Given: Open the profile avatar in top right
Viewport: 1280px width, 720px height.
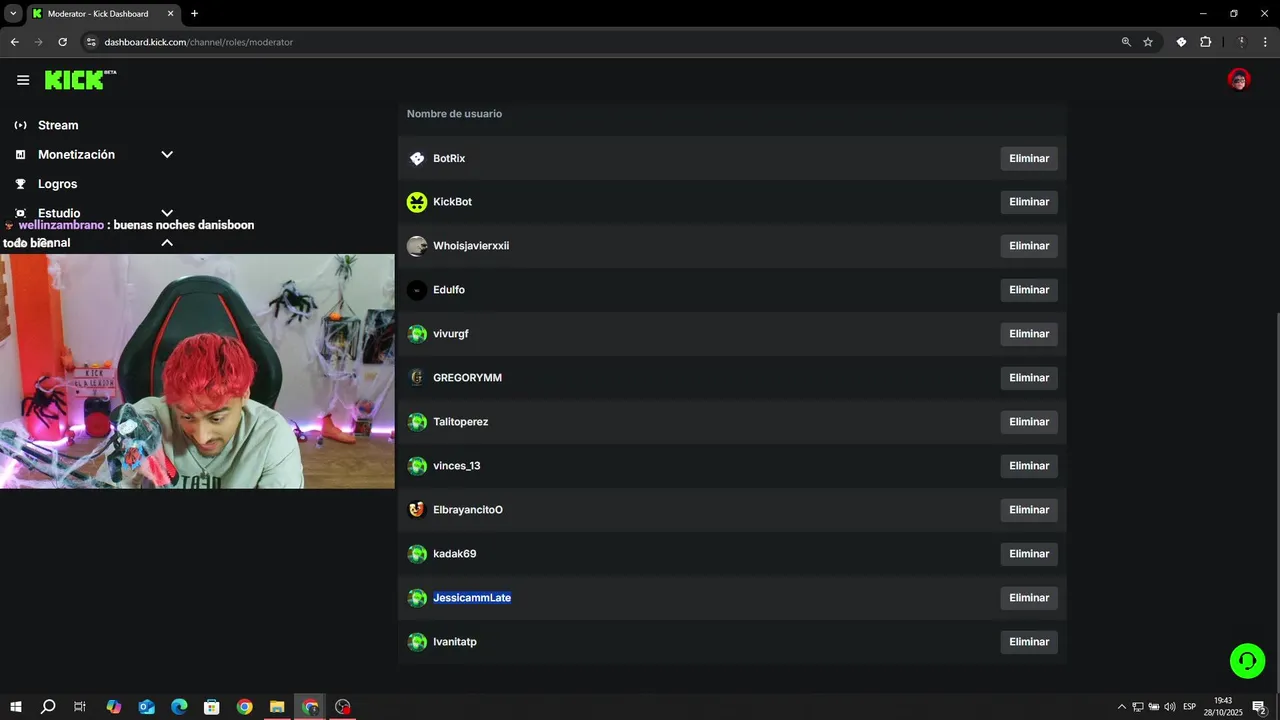Looking at the screenshot, I should 1239,80.
